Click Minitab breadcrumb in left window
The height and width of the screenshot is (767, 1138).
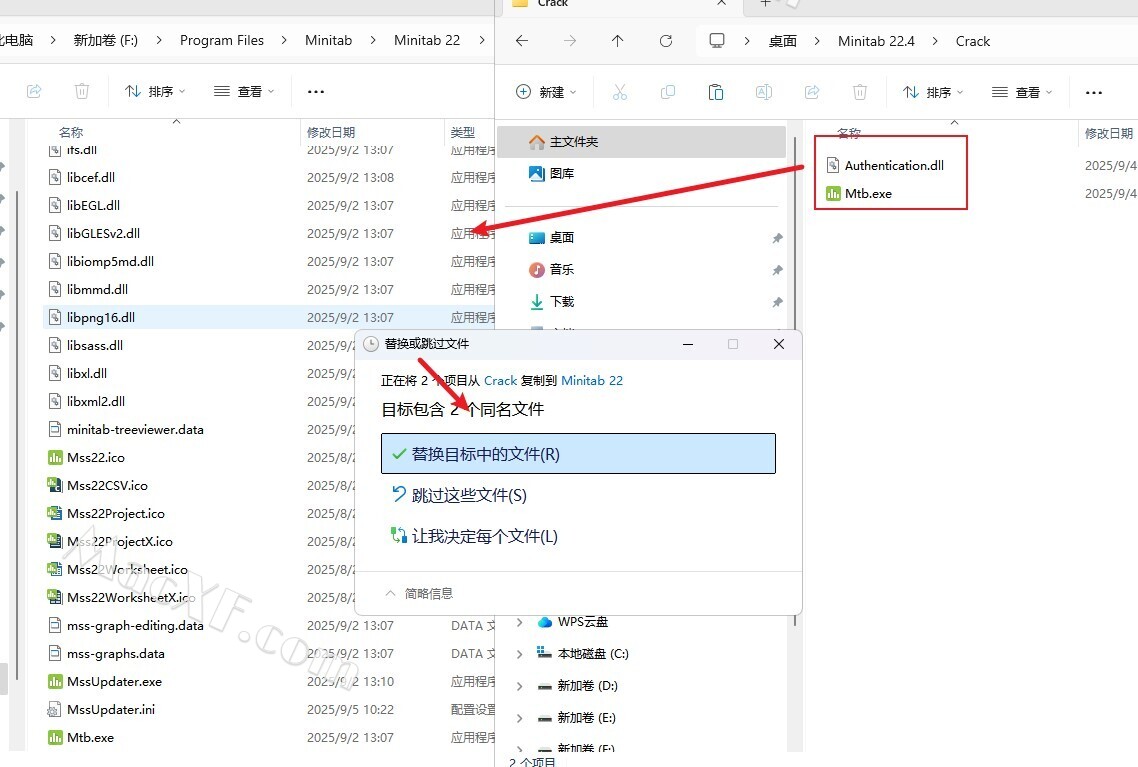coord(329,41)
